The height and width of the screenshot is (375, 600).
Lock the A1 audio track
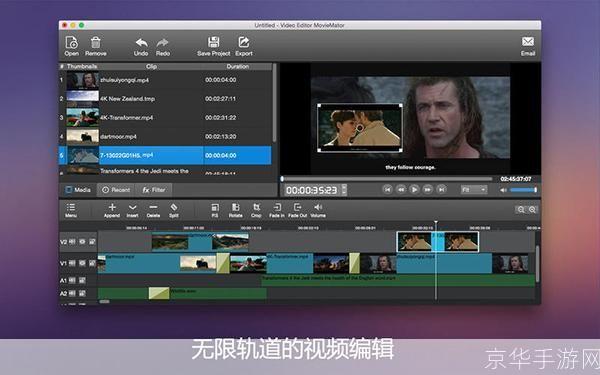82,280
